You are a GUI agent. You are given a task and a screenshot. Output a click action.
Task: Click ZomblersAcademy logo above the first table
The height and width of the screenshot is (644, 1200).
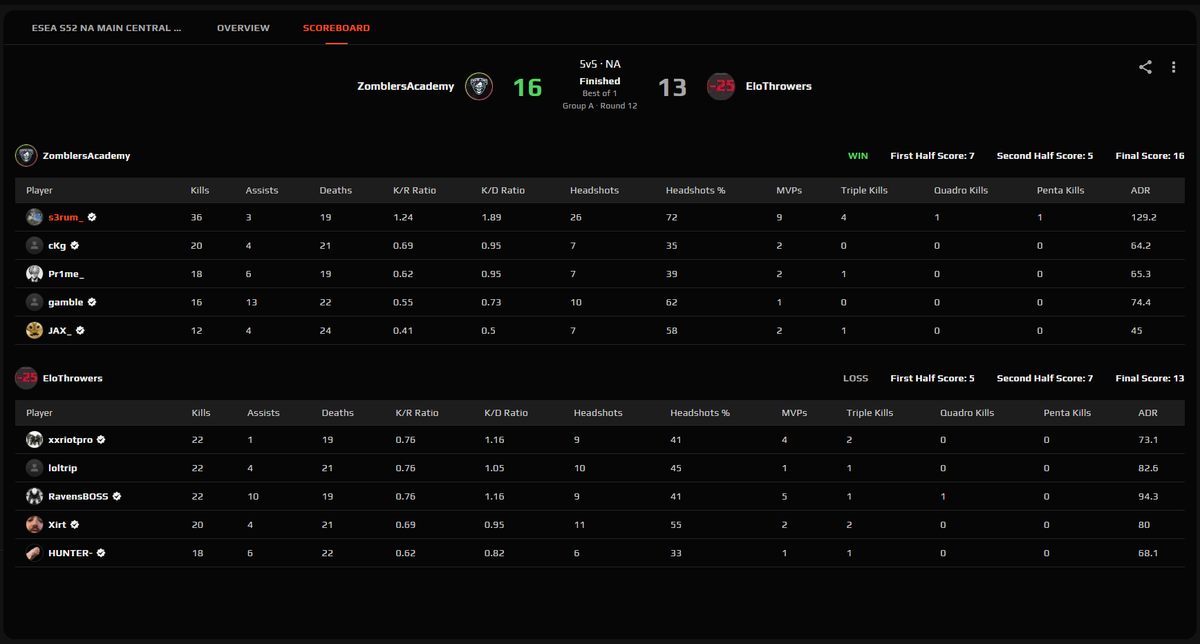click(27, 156)
